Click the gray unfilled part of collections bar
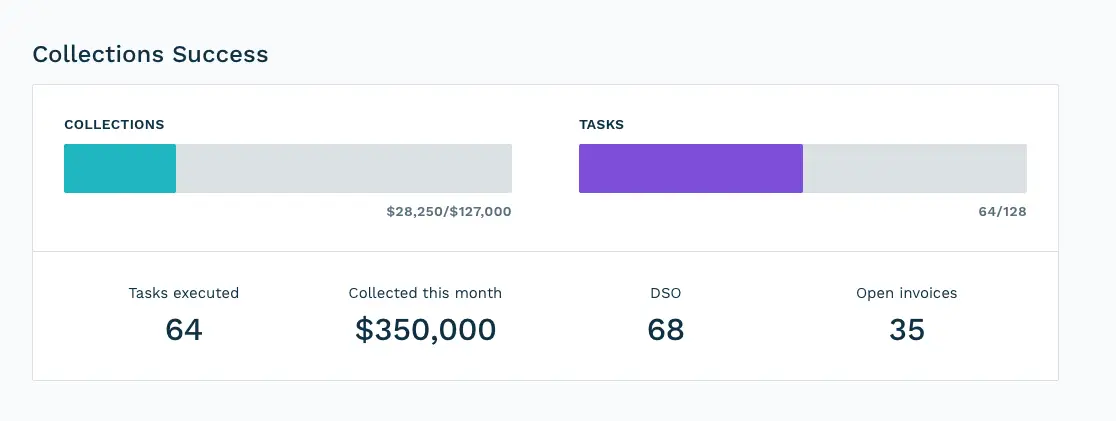Image resolution: width=1116 pixels, height=421 pixels. click(x=344, y=168)
